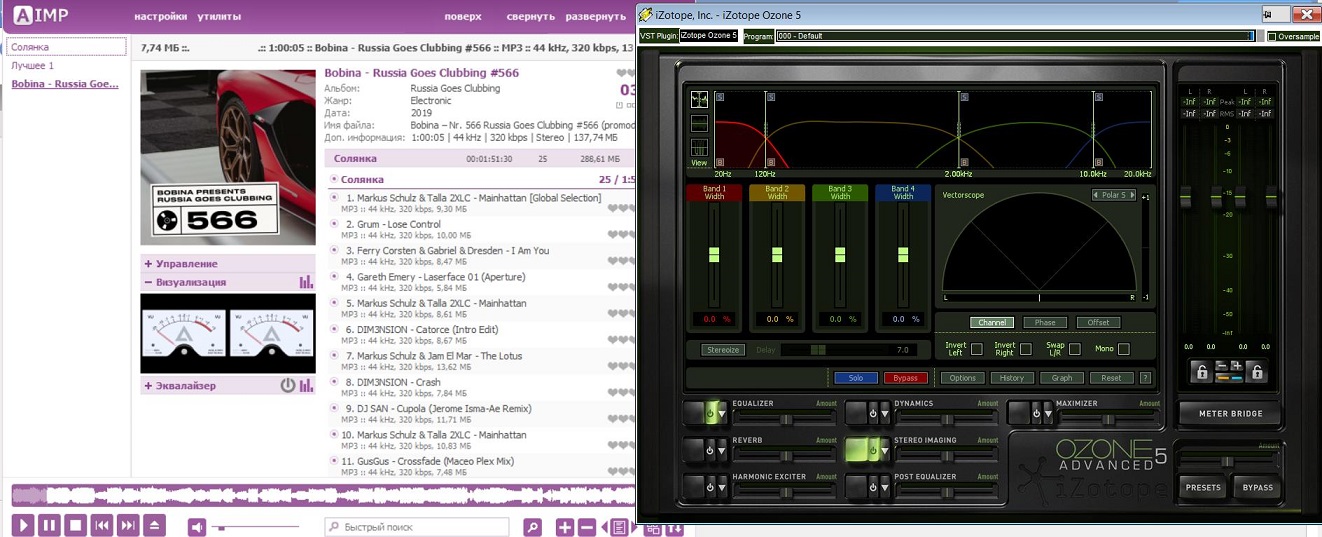Open Ozone help question mark button
1322x537 pixels.
(x=1146, y=378)
